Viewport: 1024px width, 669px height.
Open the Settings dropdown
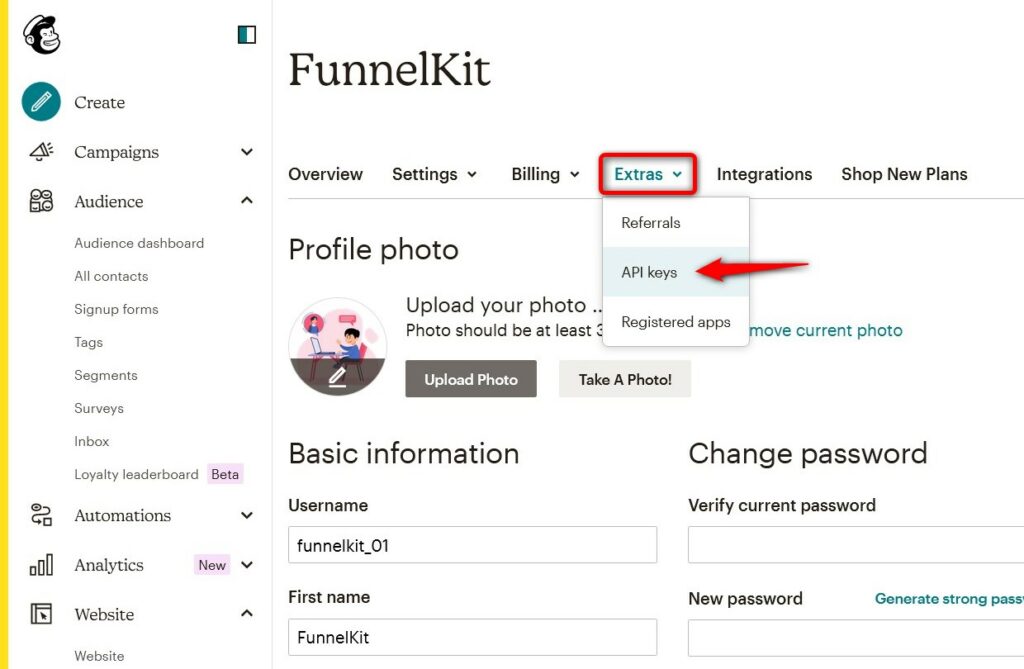click(x=434, y=174)
